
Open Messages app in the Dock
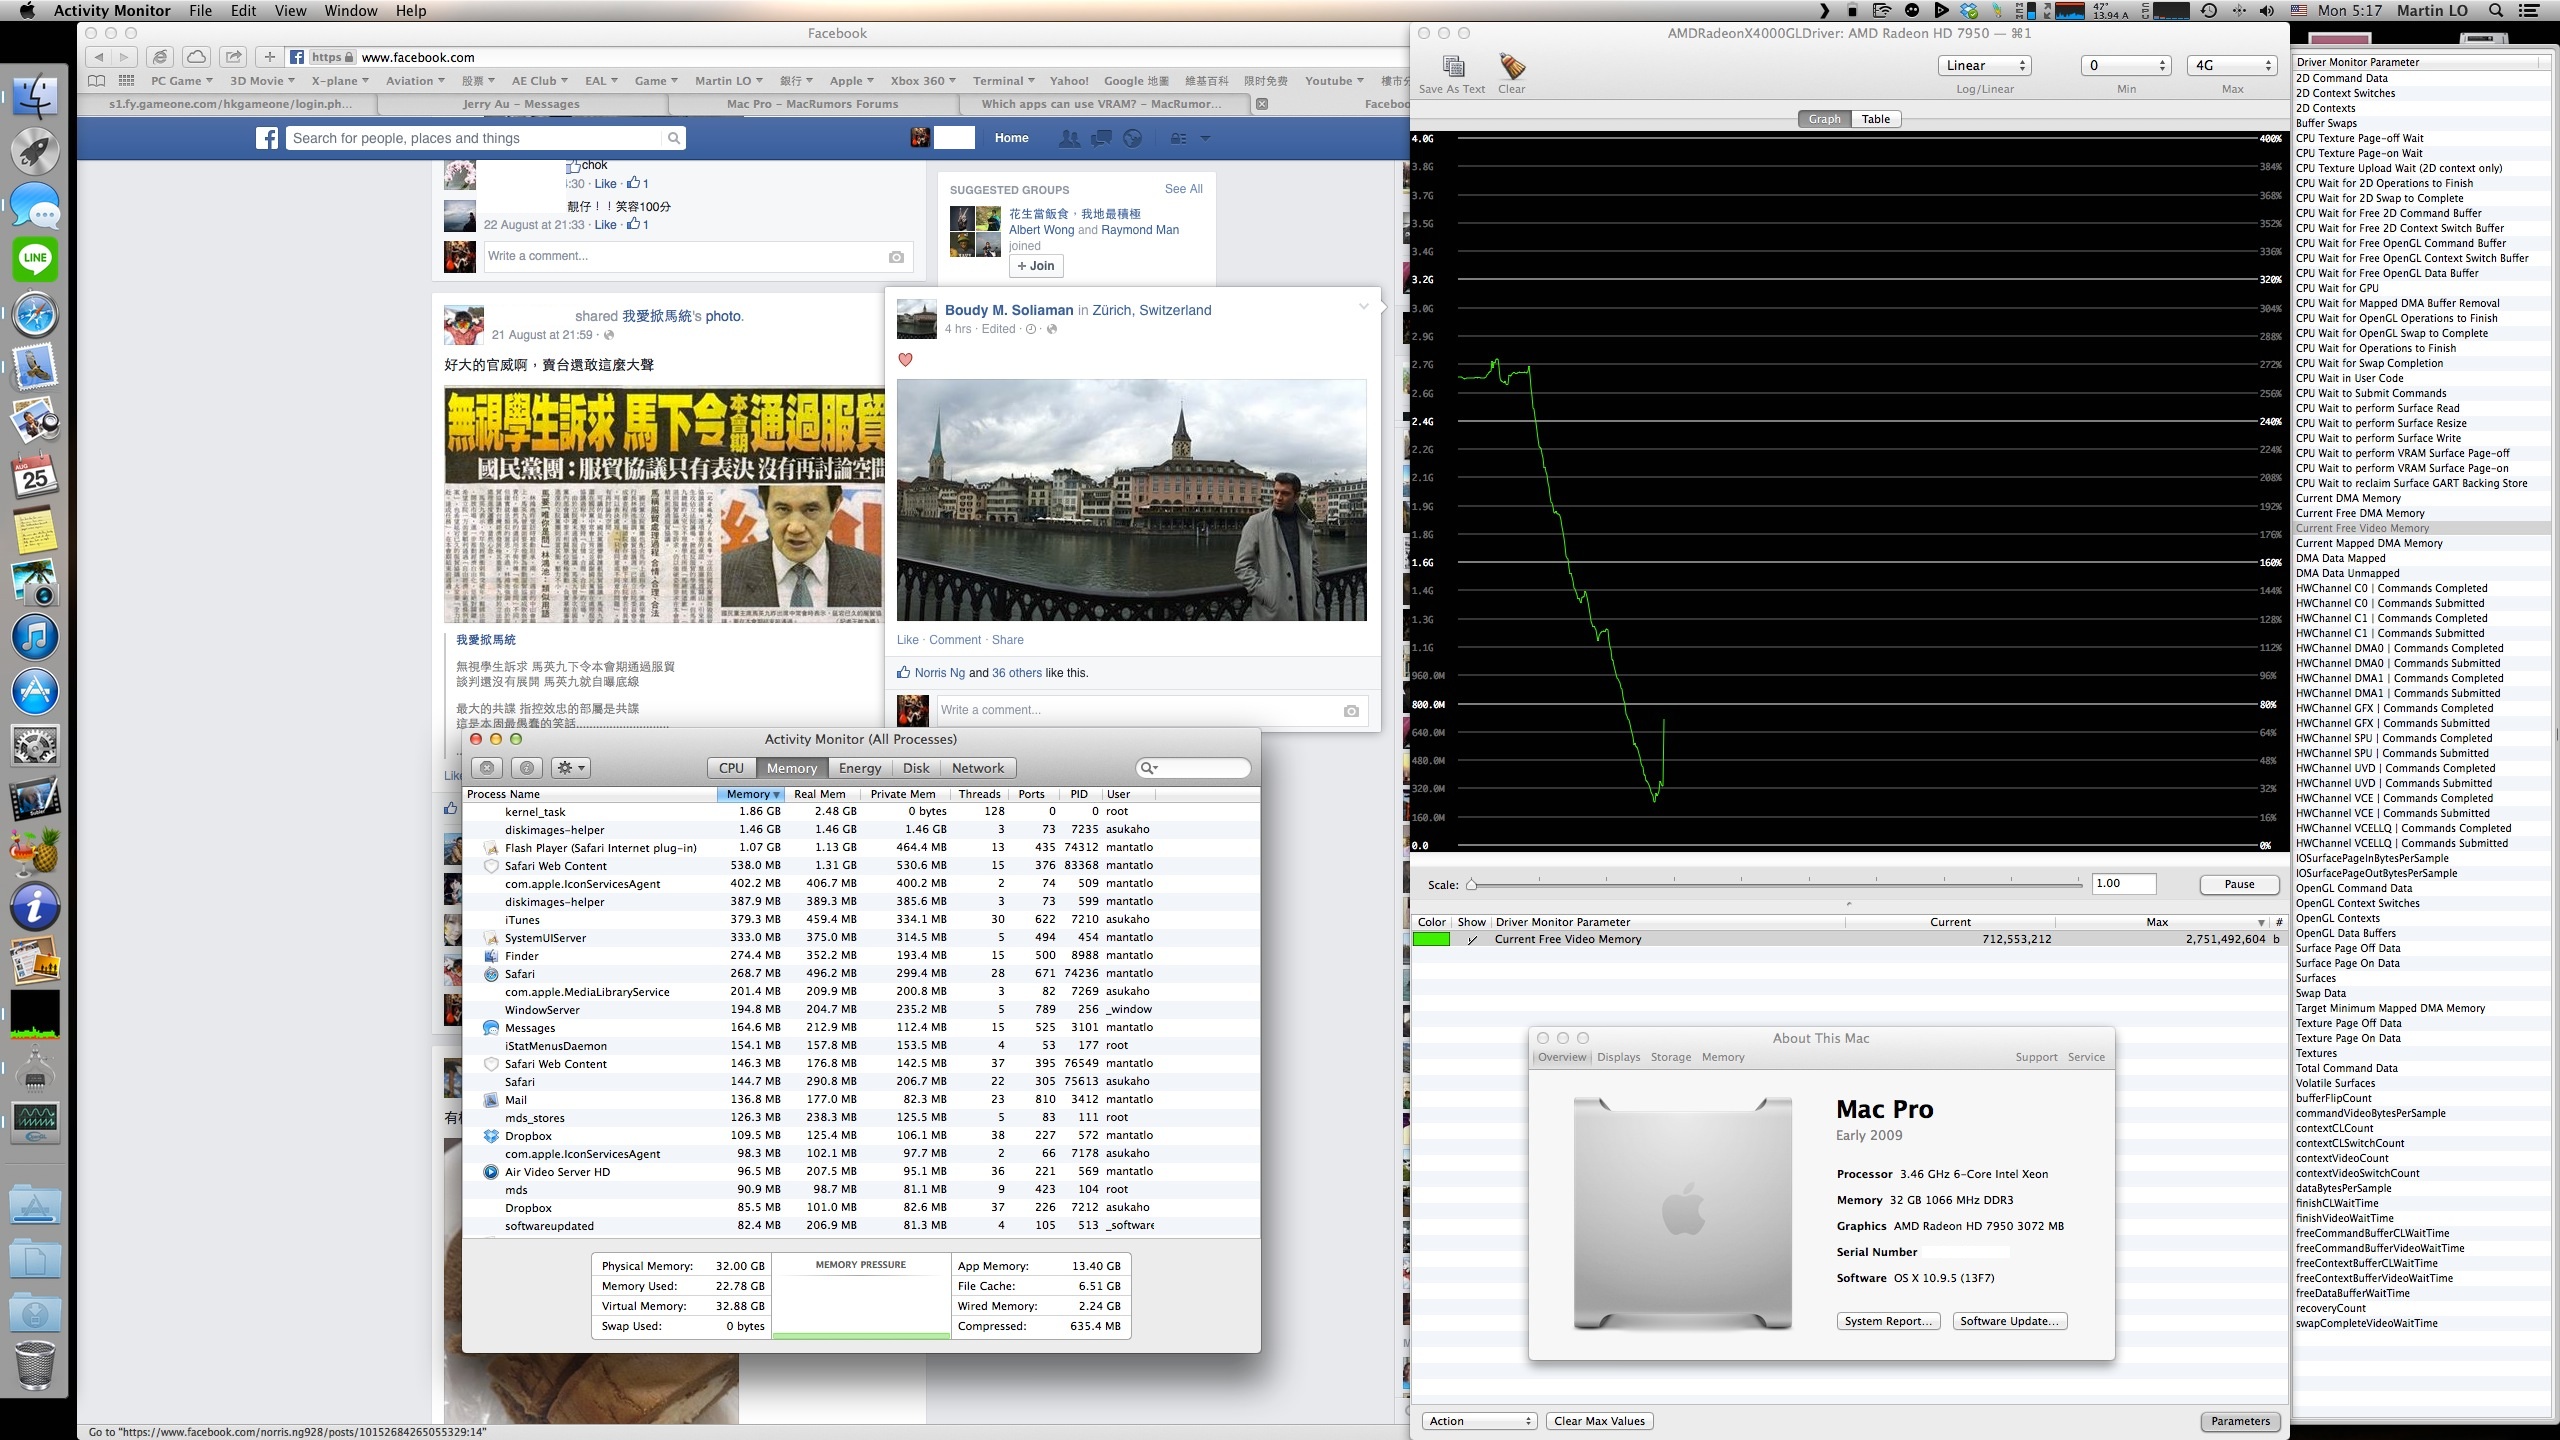[35, 206]
